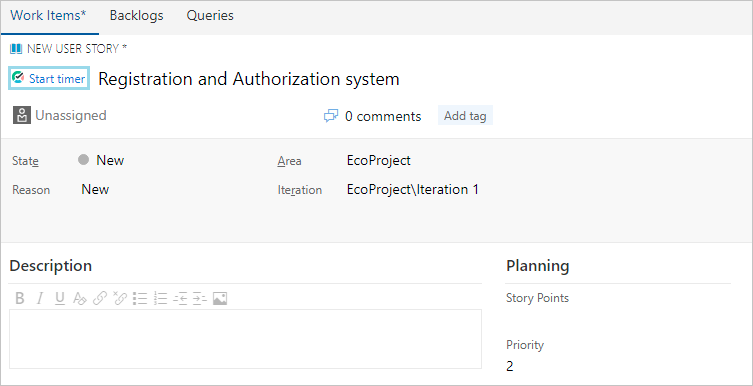Click the user story book icon
The image size is (753, 386).
16,48
